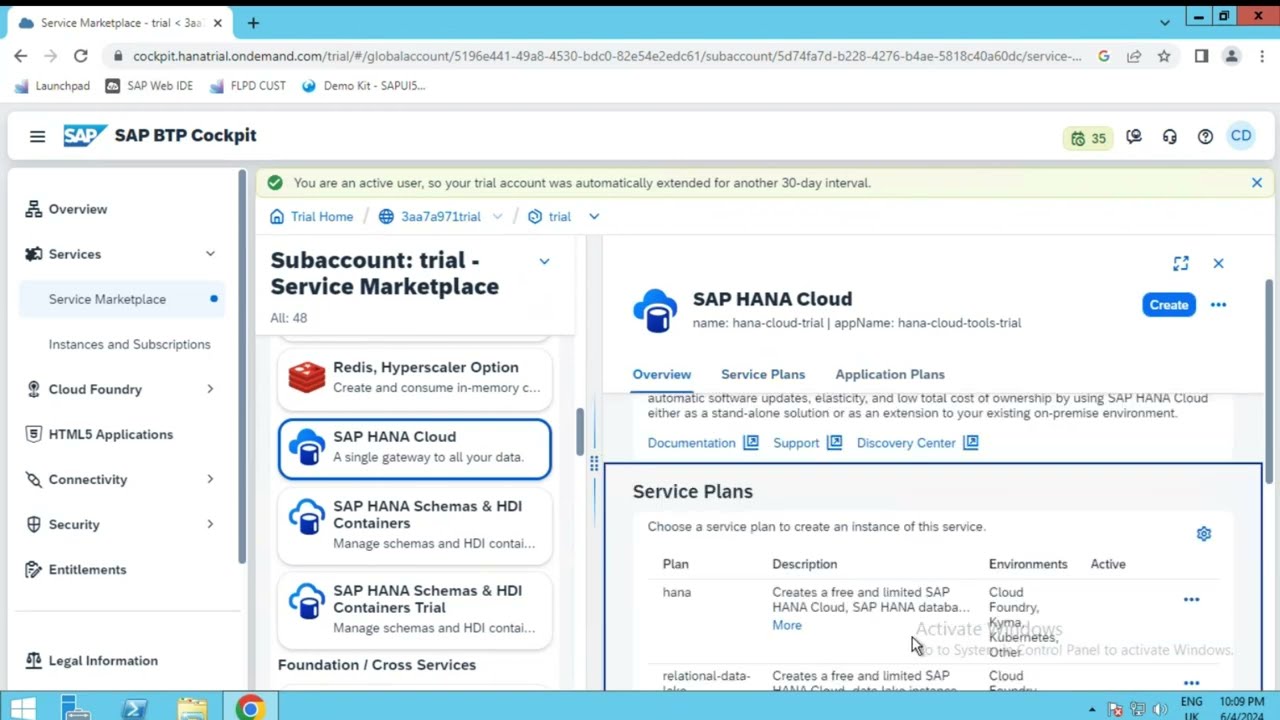1280x720 pixels.
Task: Open File Explorer from the taskbar
Action: [191, 709]
